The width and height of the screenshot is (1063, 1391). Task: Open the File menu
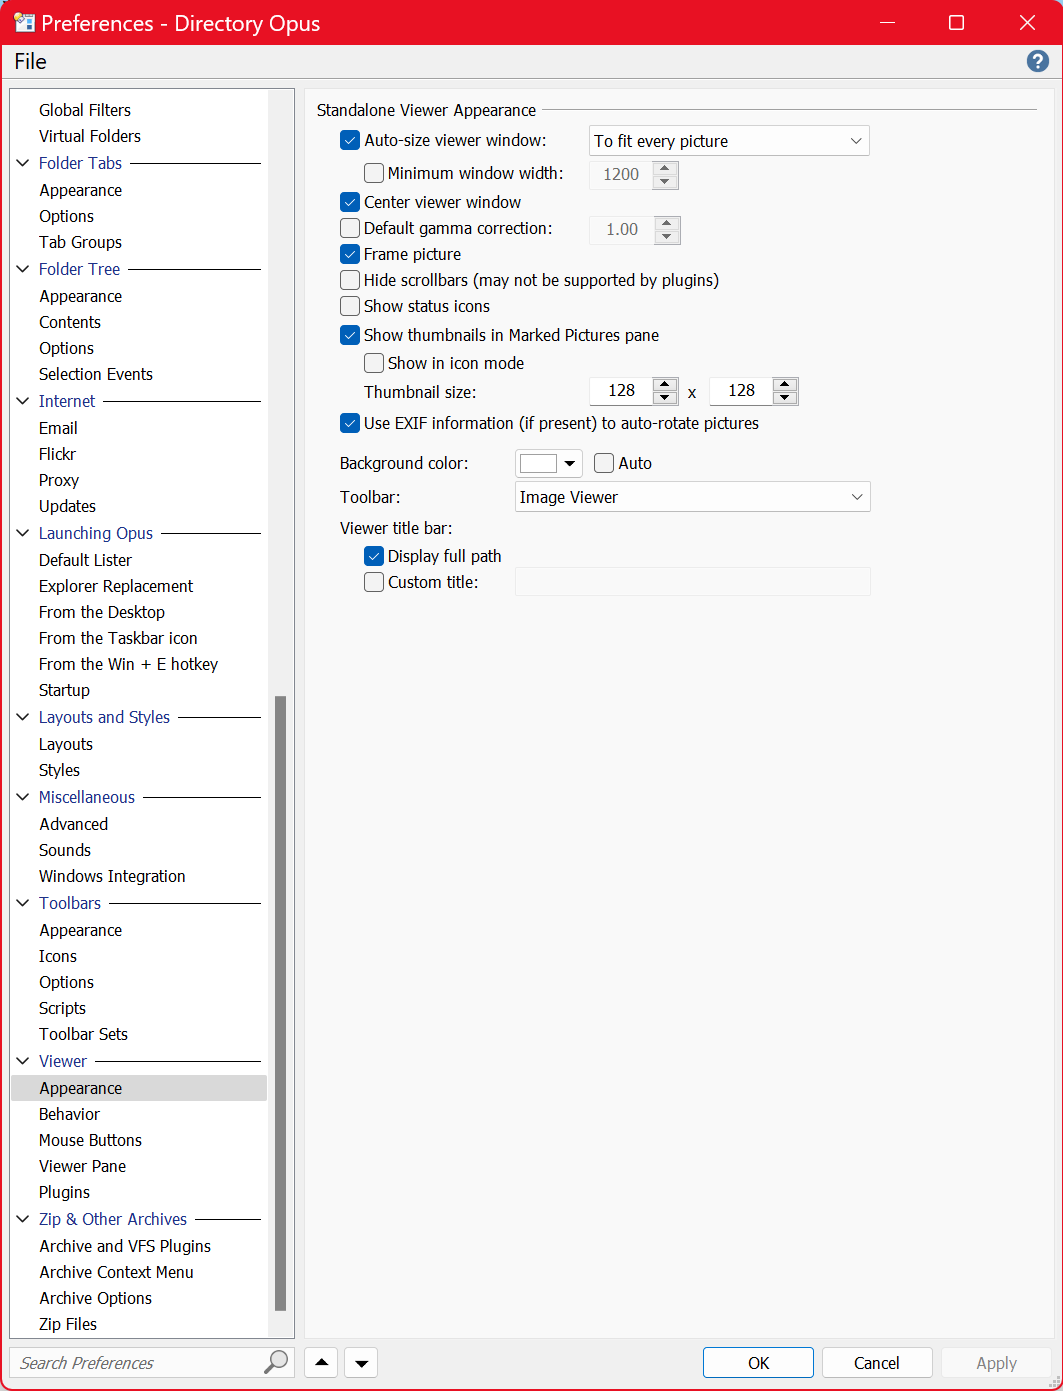click(x=30, y=62)
